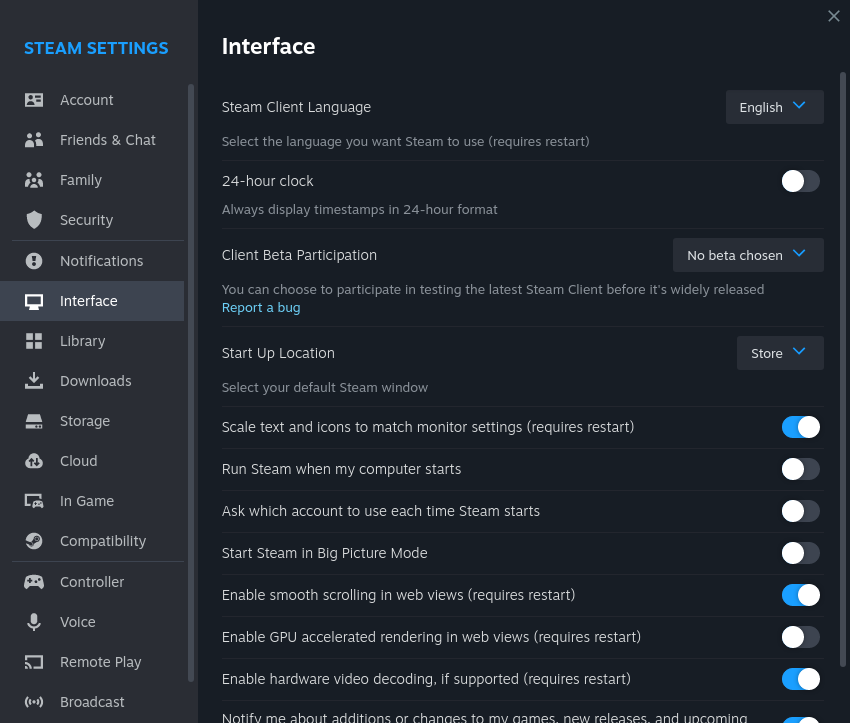Switch to the Library settings section
Image resolution: width=850 pixels, height=723 pixels.
point(82,340)
